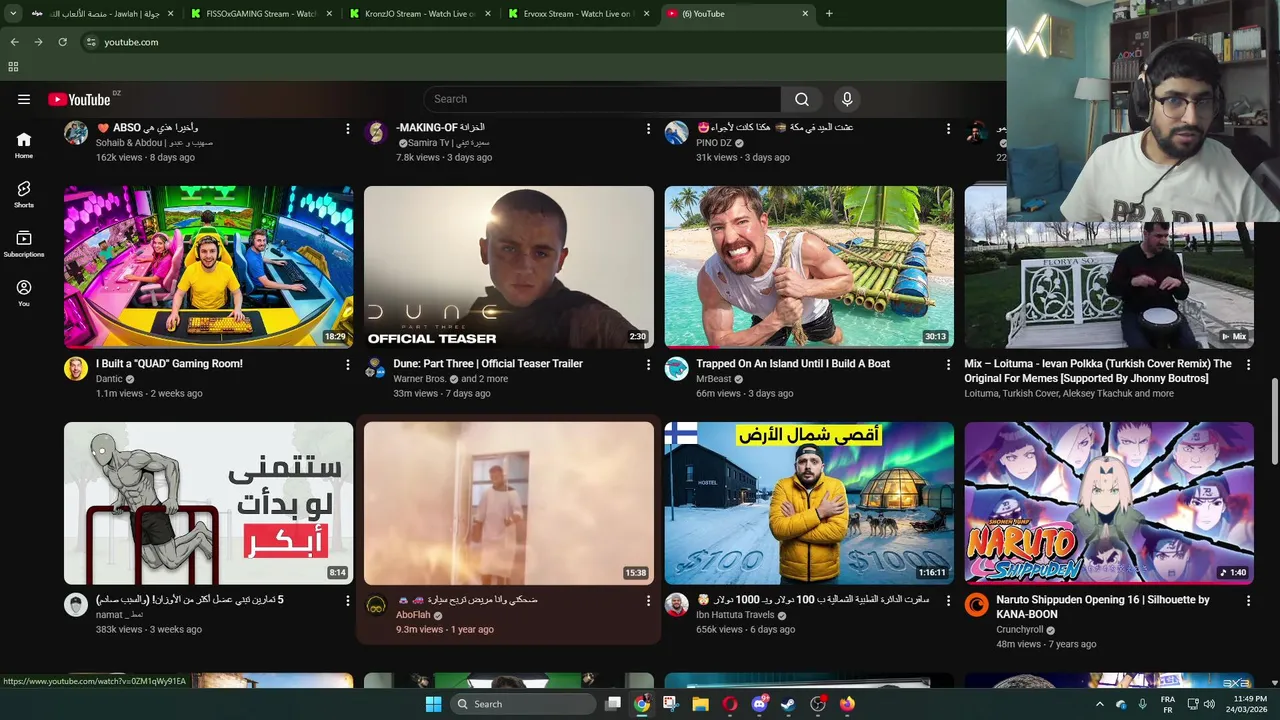Click the YouTube search input field
This screenshot has width=1280, height=720.
click(x=602, y=99)
